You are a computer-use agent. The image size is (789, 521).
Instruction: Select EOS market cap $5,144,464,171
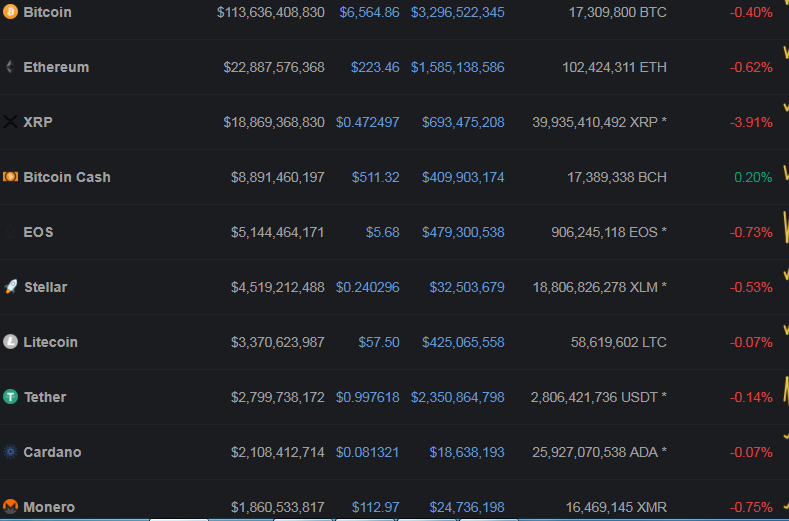[278, 232]
